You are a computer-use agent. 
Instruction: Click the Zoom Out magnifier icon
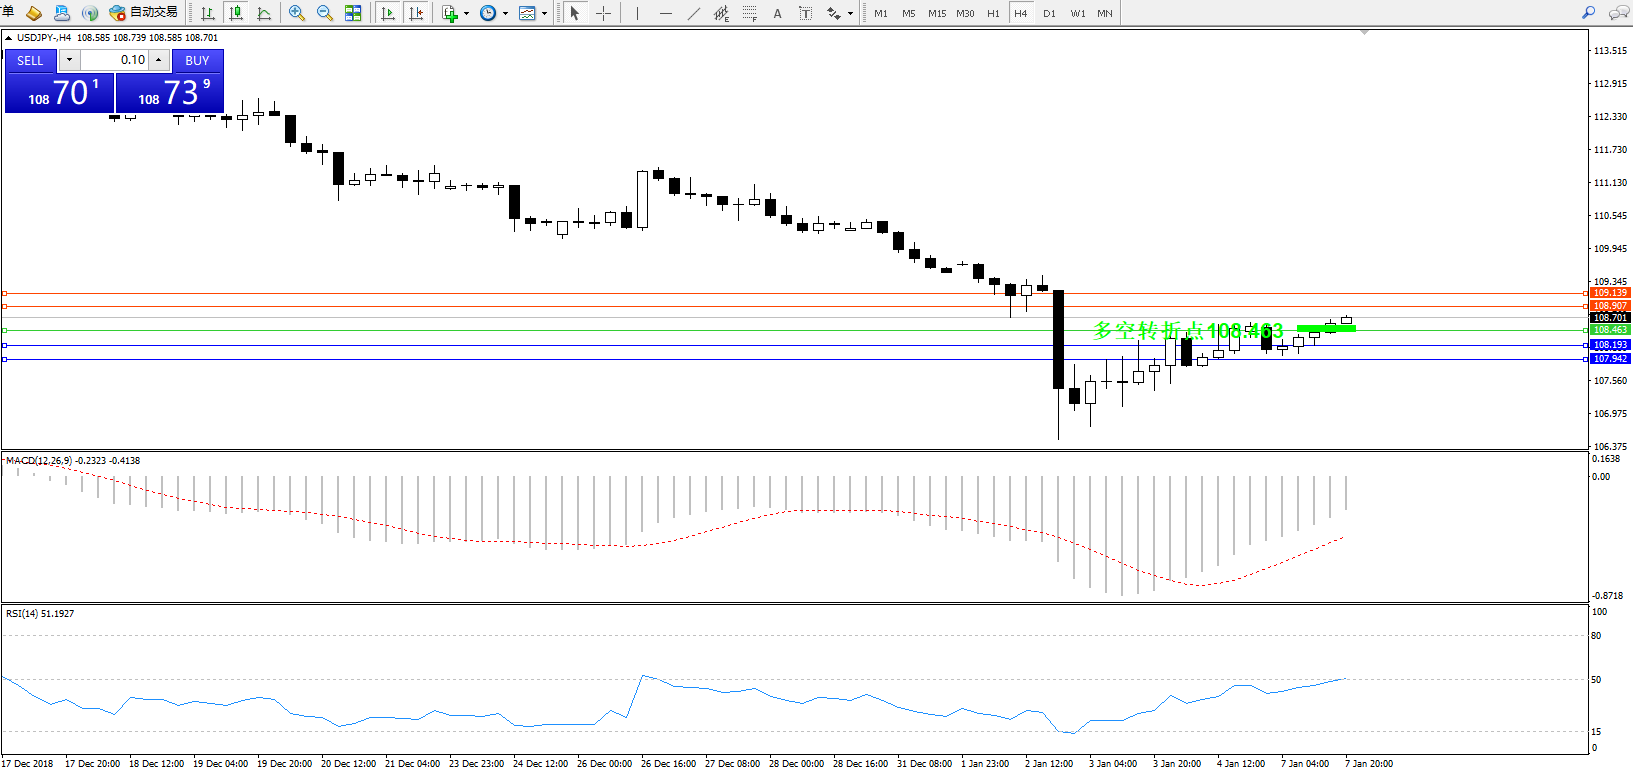(325, 13)
